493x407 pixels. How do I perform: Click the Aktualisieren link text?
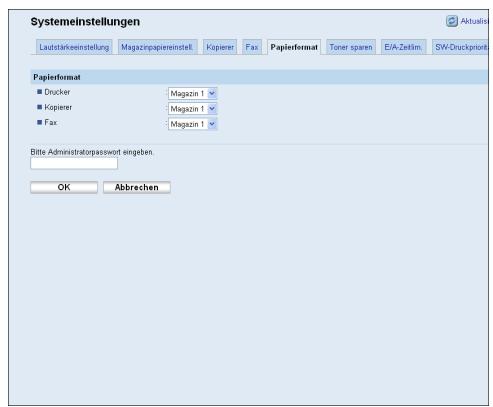[x=474, y=21]
